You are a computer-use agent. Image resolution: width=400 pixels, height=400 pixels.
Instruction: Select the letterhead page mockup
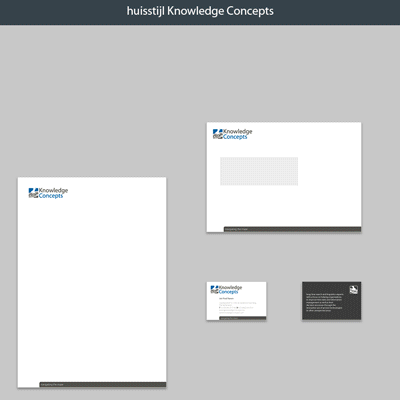tap(92, 282)
